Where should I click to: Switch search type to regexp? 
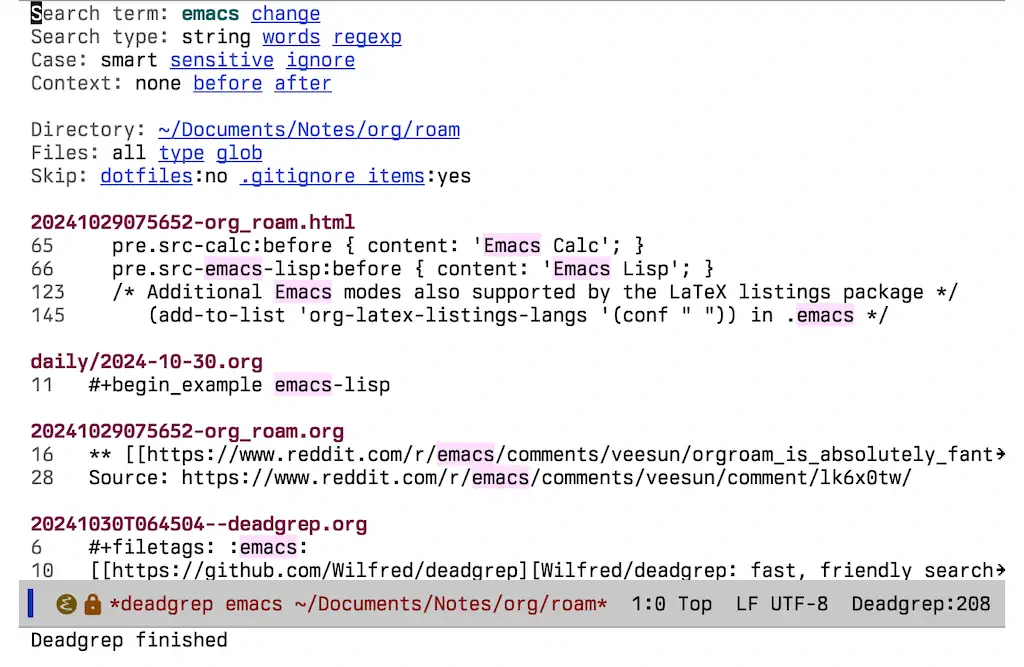point(367,37)
